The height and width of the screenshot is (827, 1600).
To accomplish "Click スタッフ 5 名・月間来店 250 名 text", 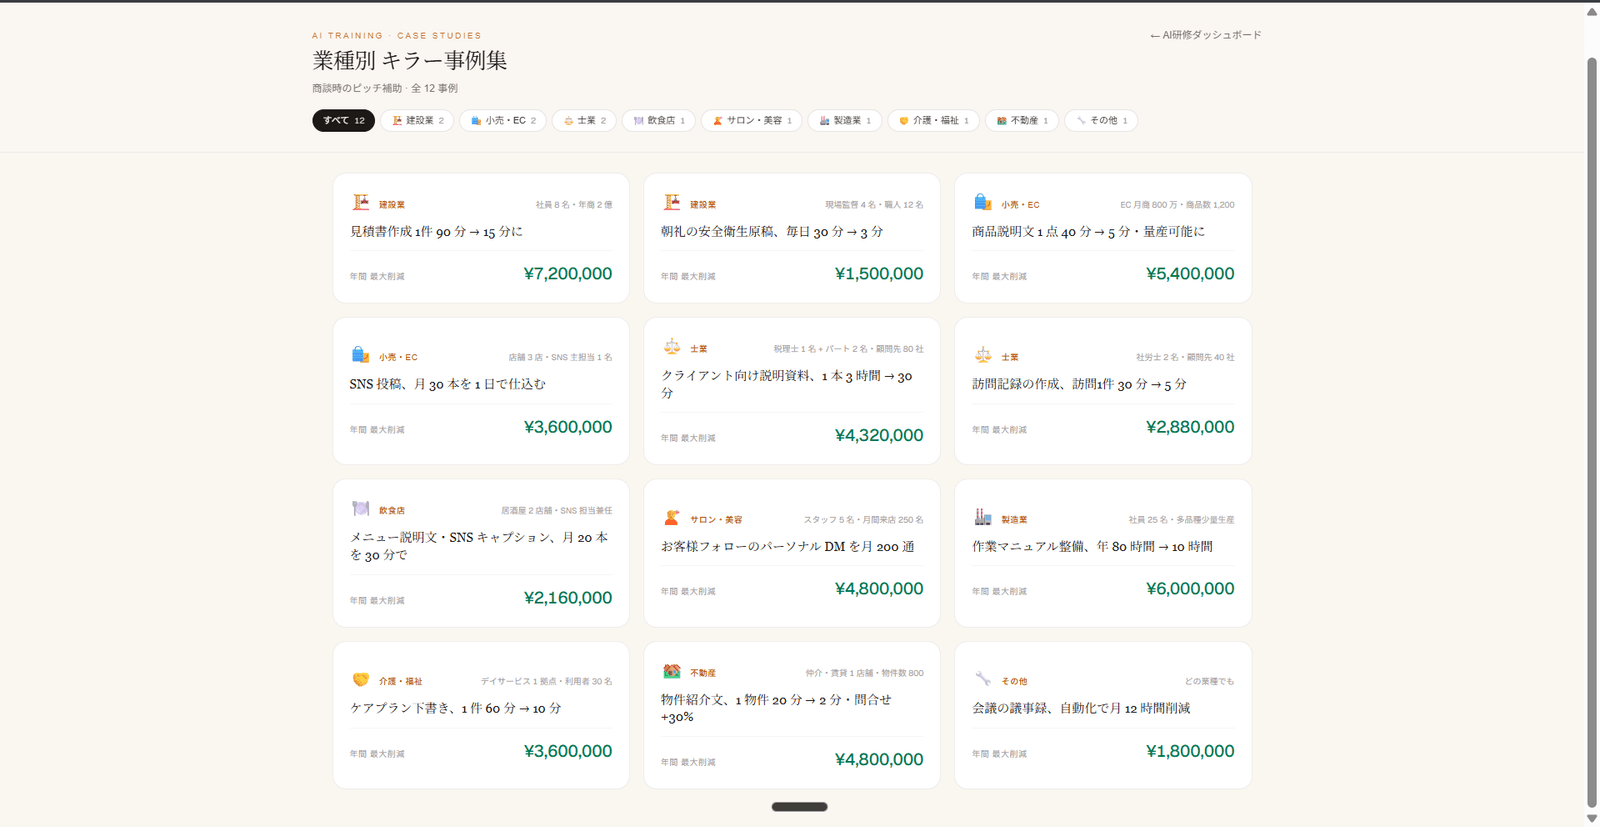I will (x=864, y=520).
